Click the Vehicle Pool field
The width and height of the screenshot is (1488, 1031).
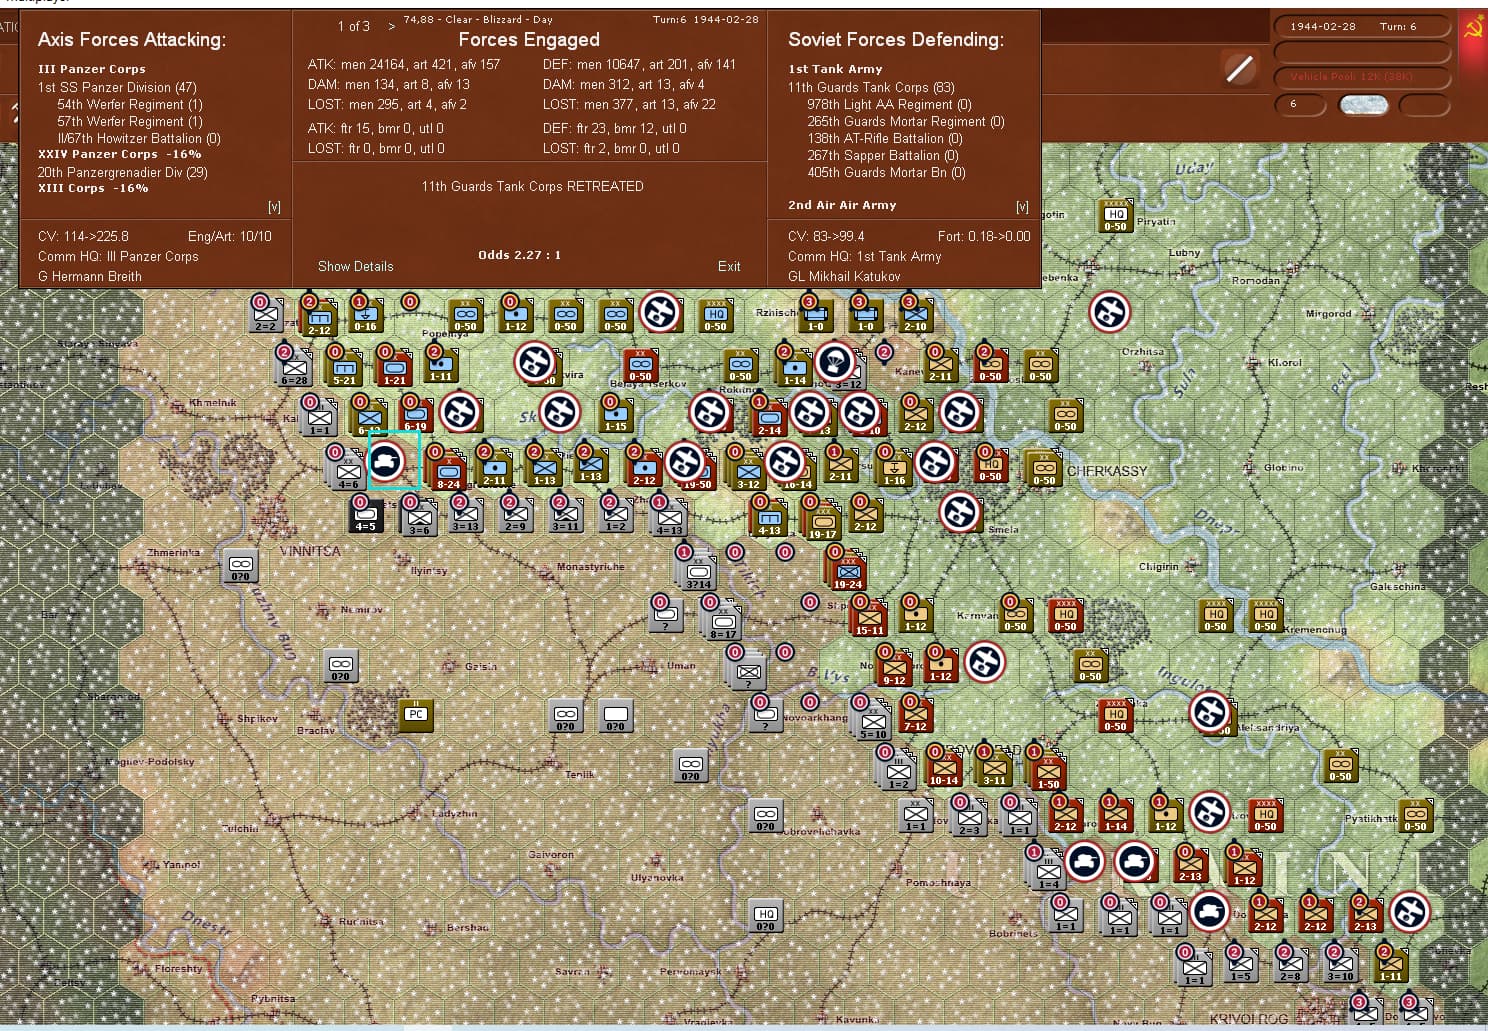pyautogui.click(x=1363, y=77)
